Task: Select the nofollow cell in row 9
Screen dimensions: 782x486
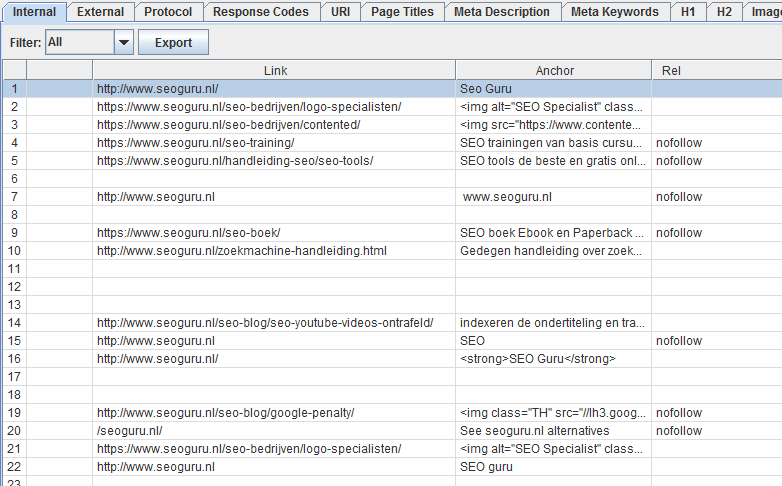Action: (x=717, y=233)
